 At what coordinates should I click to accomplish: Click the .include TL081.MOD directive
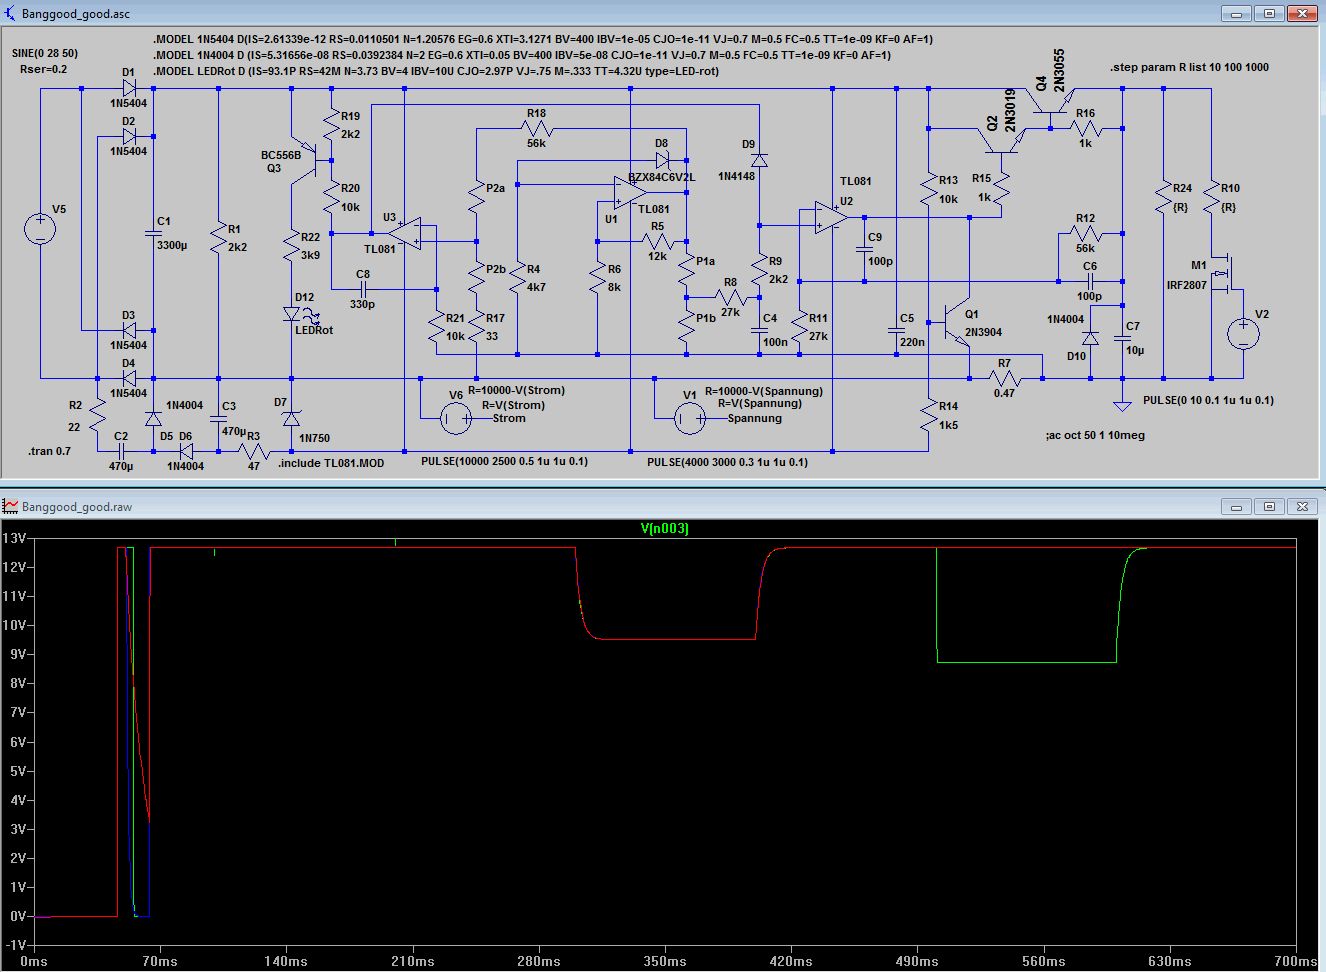point(331,463)
